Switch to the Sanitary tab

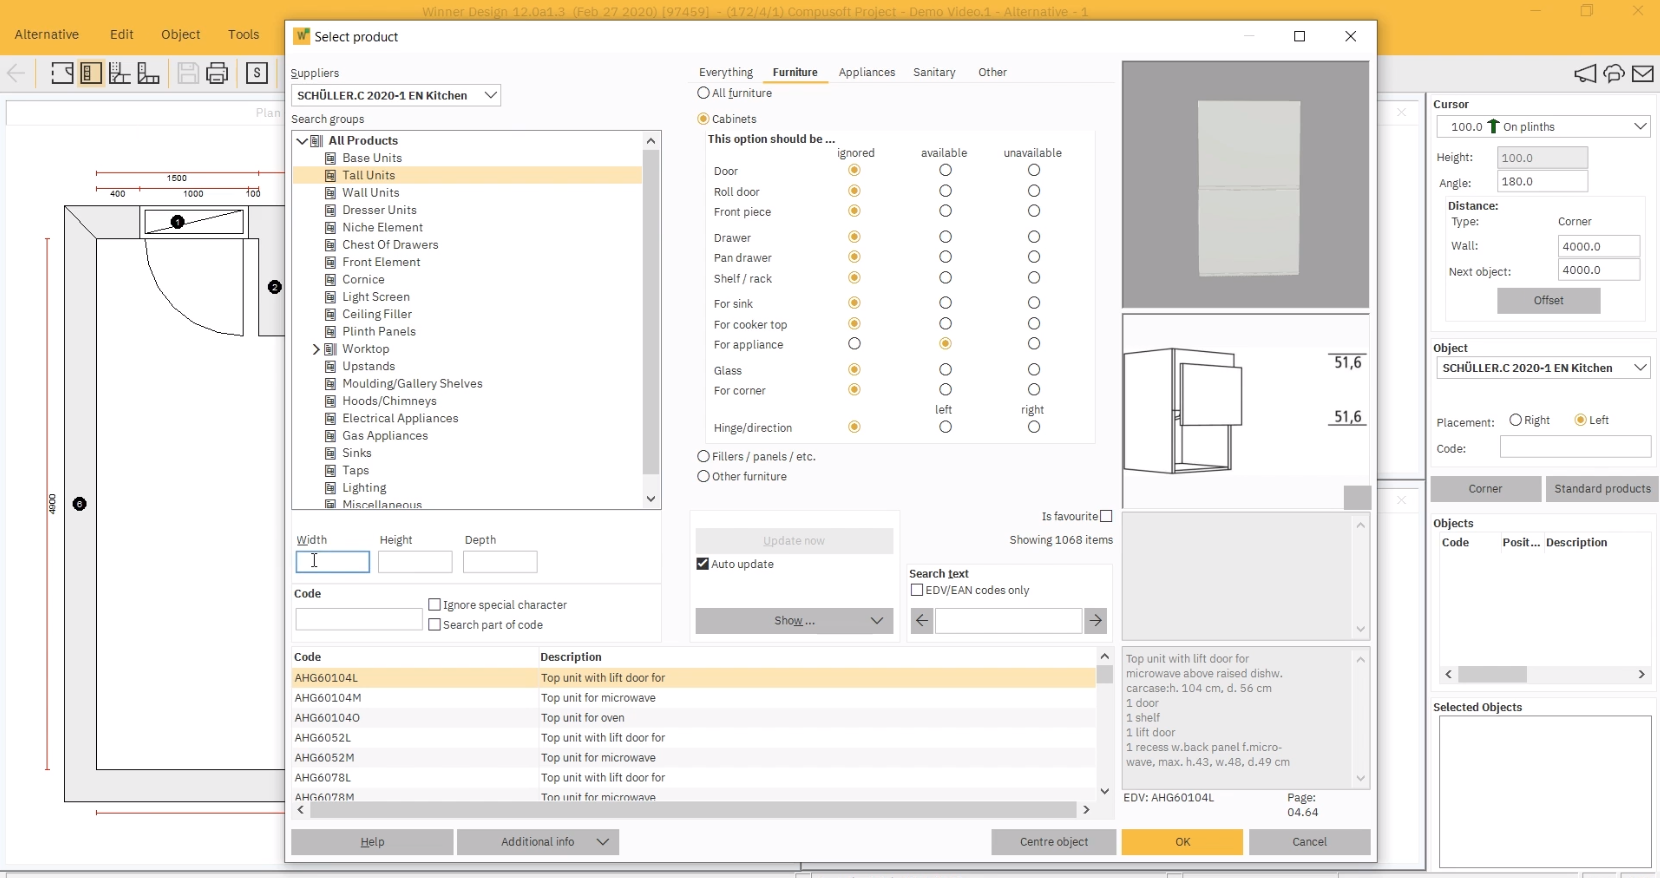(x=934, y=72)
